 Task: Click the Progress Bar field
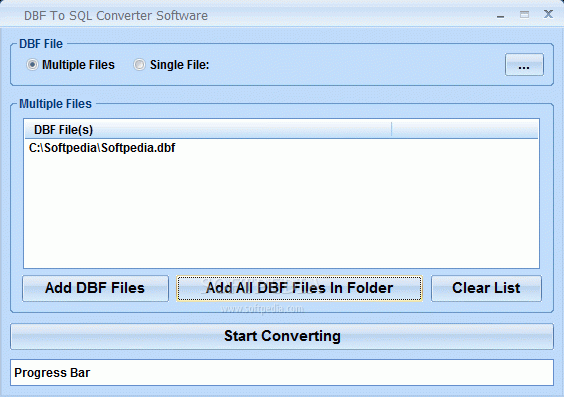(282, 373)
